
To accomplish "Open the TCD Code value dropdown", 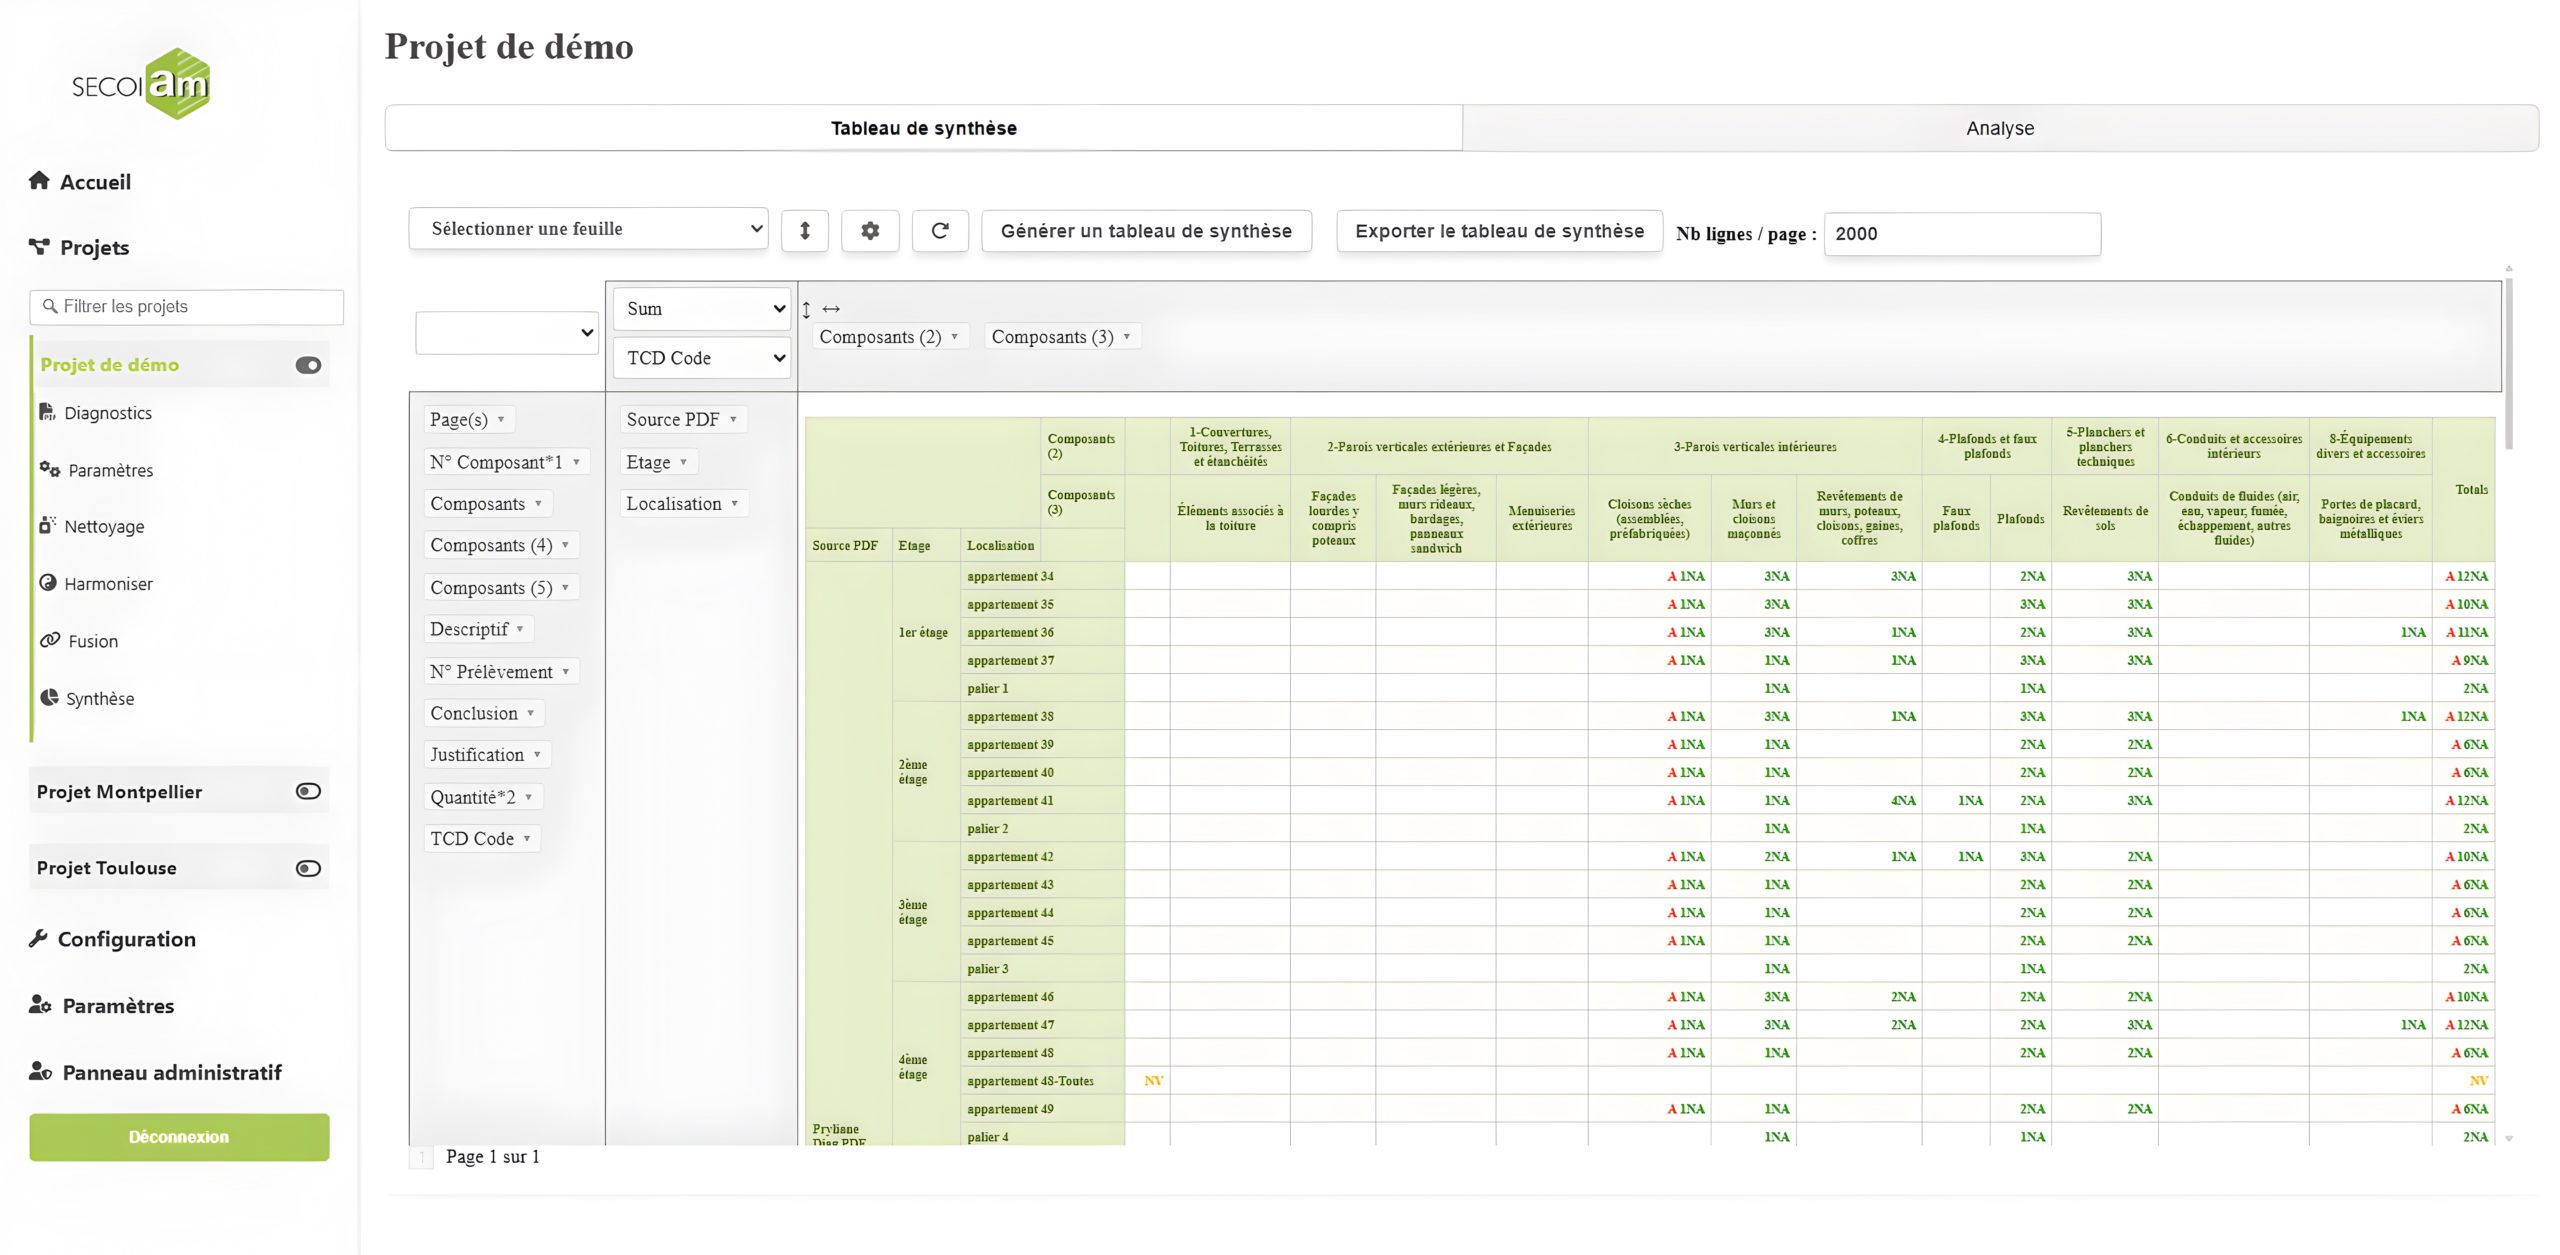I will (x=704, y=358).
